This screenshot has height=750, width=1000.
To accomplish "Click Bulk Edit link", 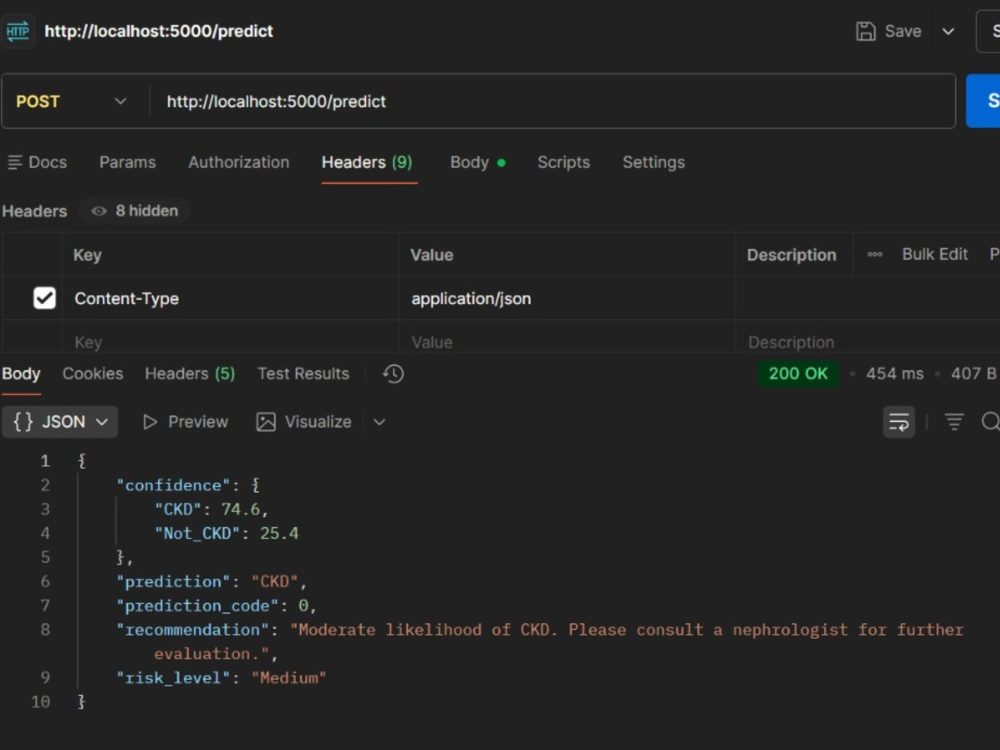I will (x=935, y=254).
